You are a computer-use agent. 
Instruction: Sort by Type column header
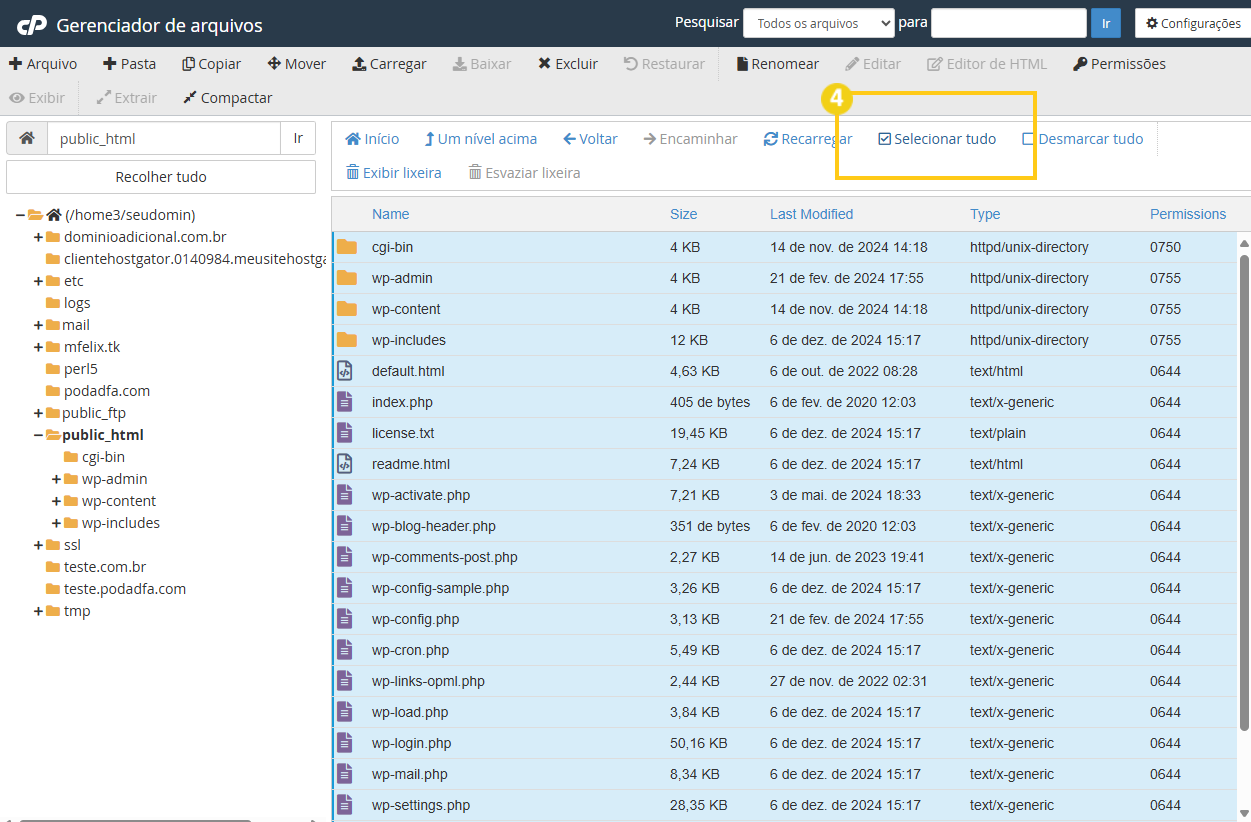pos(985,214)
